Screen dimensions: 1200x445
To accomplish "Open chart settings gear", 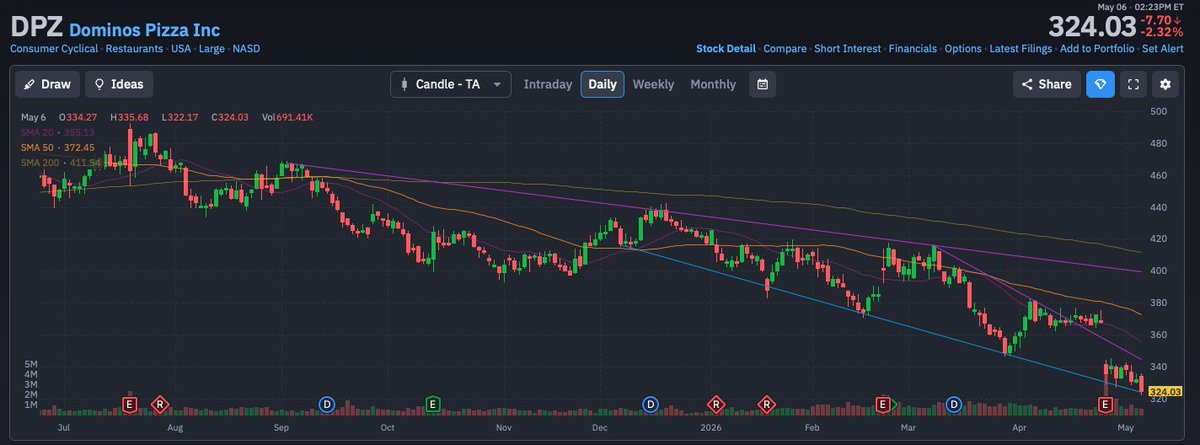I will click(1166, 85).
